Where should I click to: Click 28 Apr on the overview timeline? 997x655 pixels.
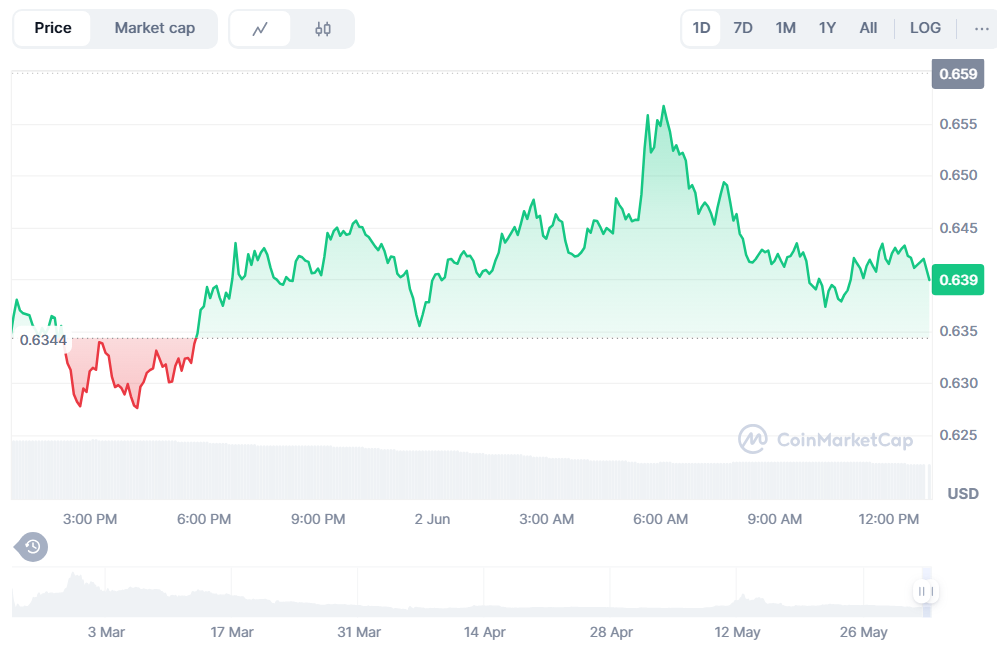612,632
